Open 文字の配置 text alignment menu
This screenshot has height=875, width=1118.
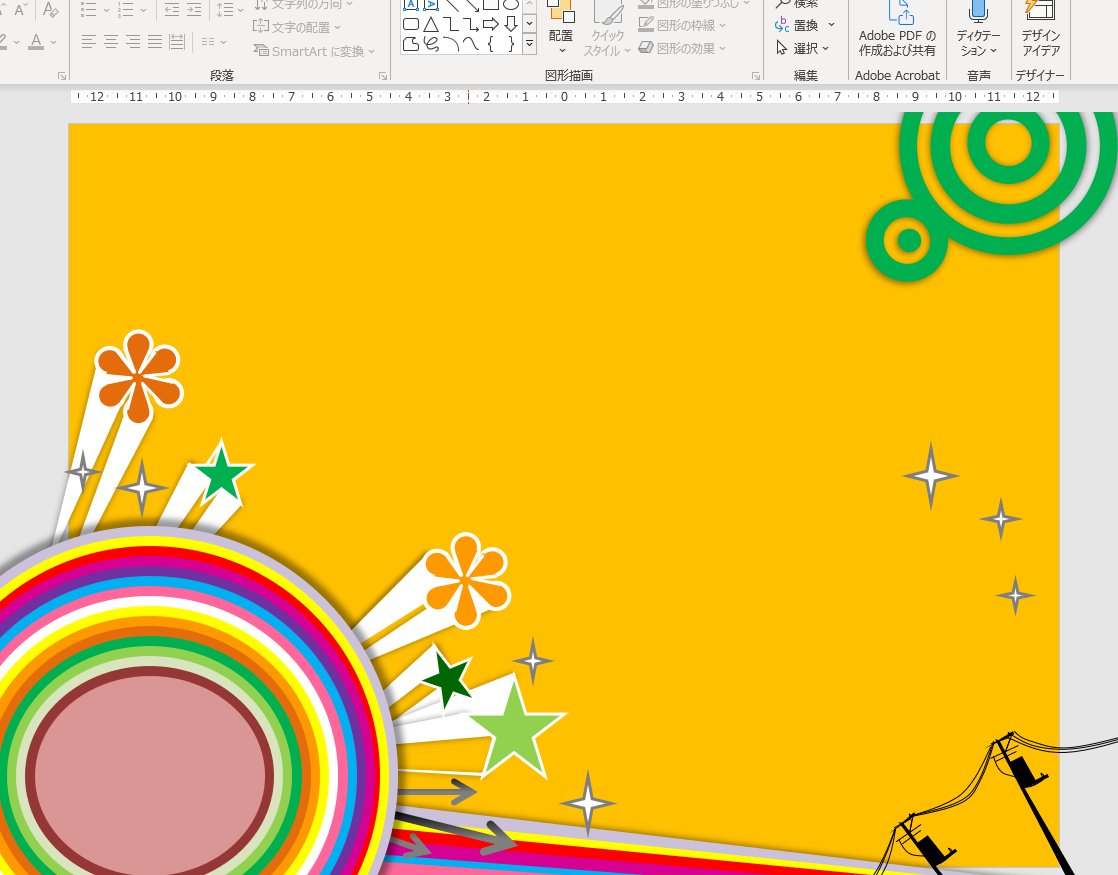(297, 27)
